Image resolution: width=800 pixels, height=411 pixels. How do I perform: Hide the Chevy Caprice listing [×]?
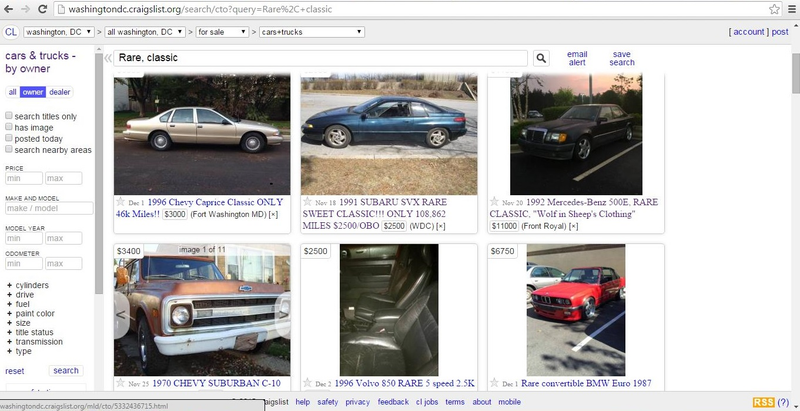tap(273, 215)
